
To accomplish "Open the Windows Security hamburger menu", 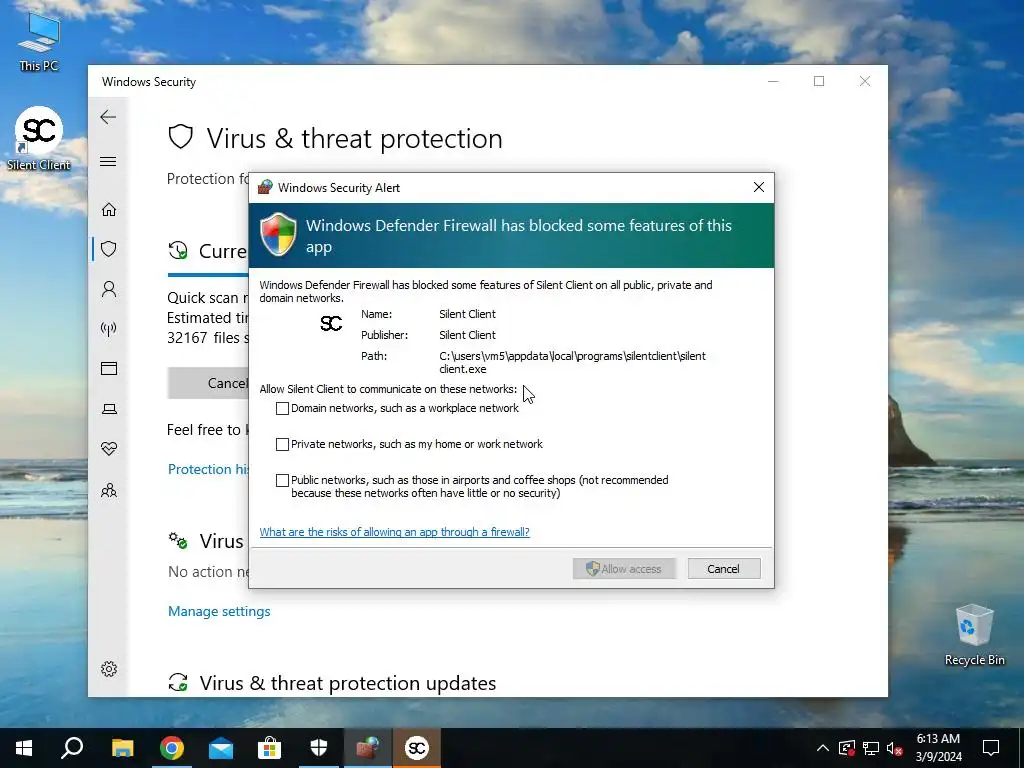I will tap(108, 161).
